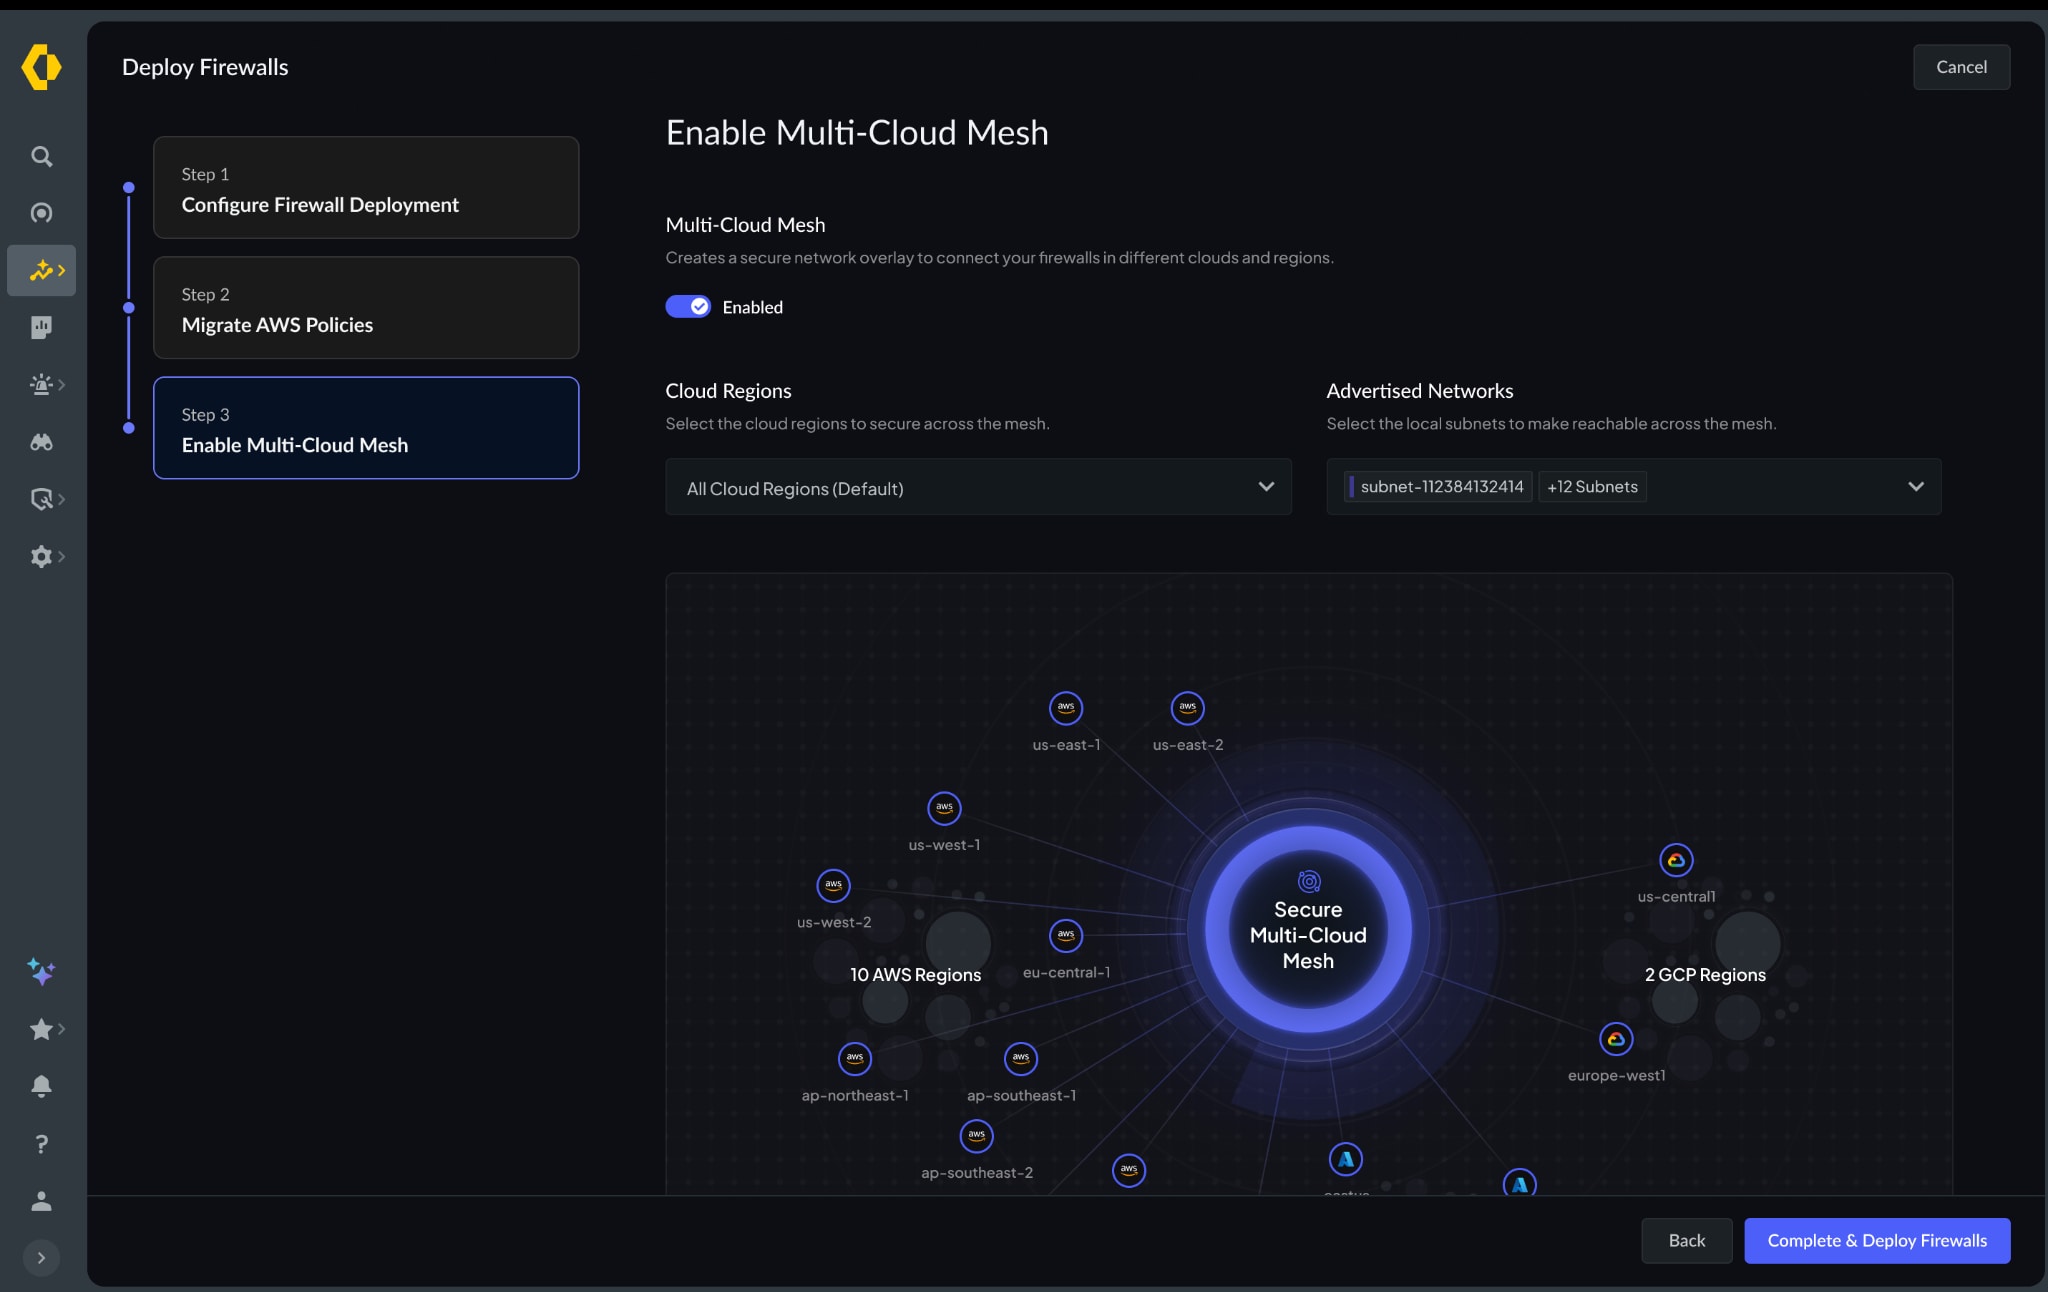
Task: Click the eu-central-1 AWS node icon
Action: (1066, 936)
